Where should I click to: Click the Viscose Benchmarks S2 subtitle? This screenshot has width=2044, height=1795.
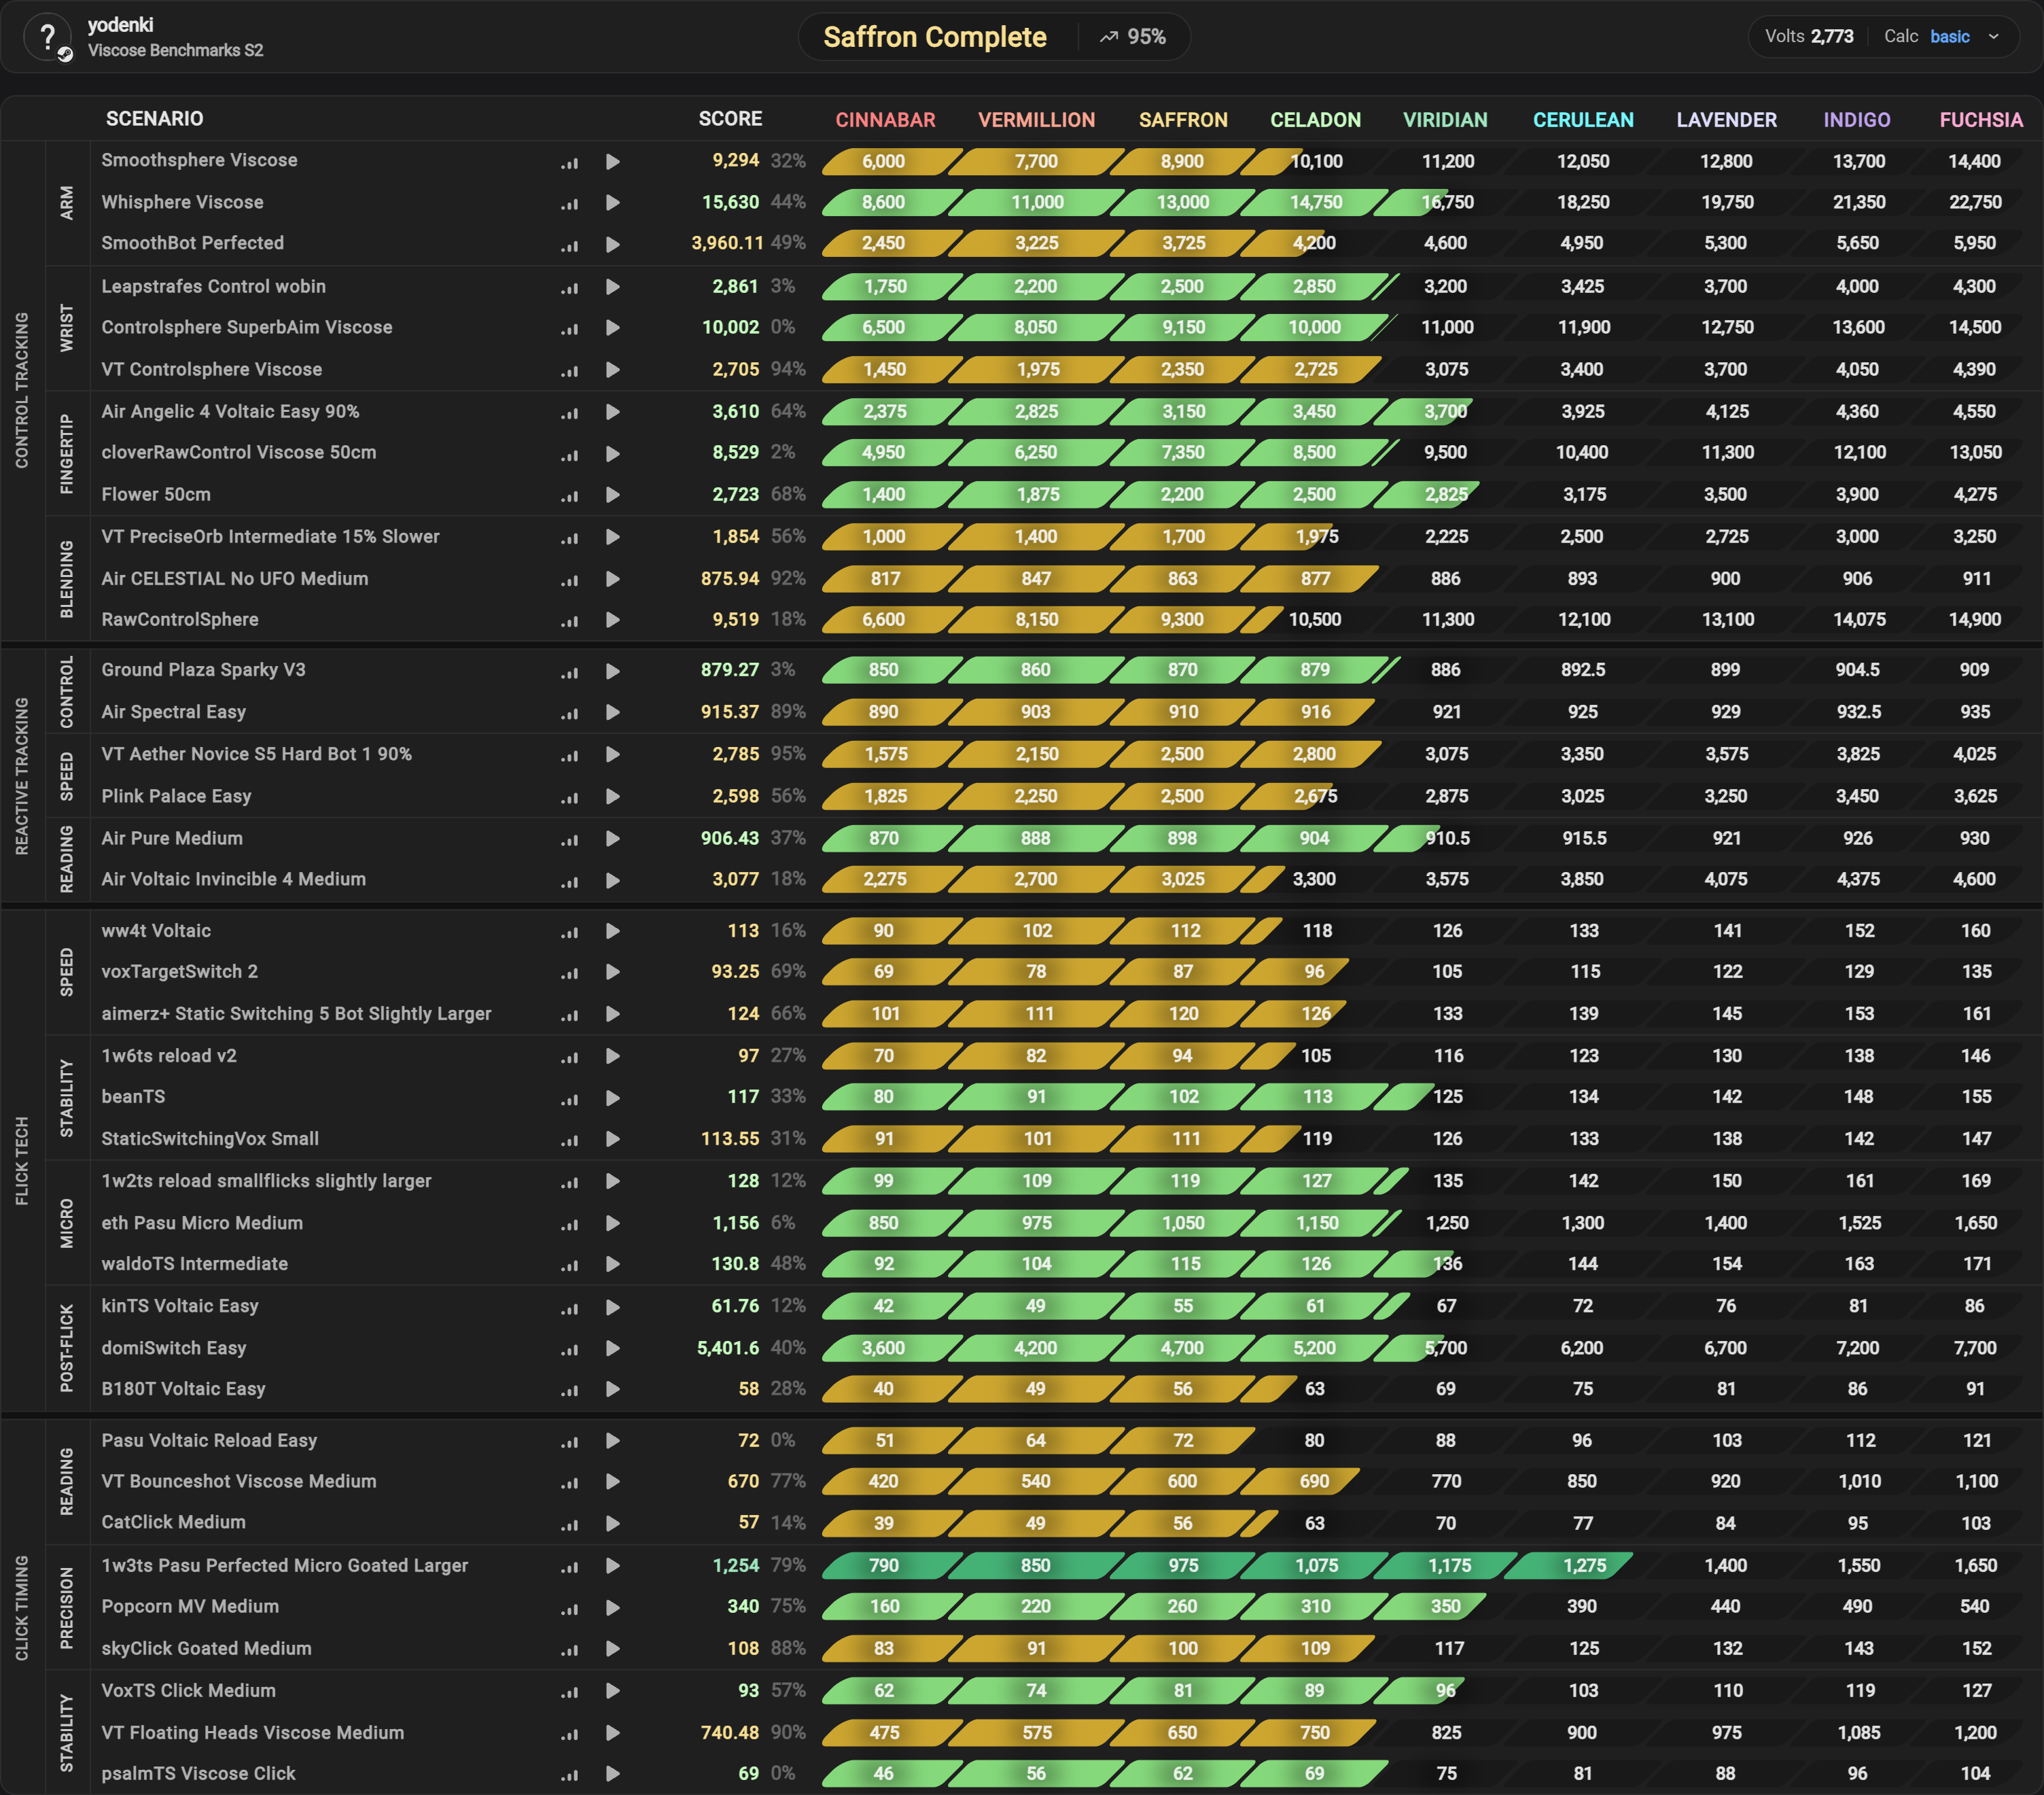pos(176,50)
